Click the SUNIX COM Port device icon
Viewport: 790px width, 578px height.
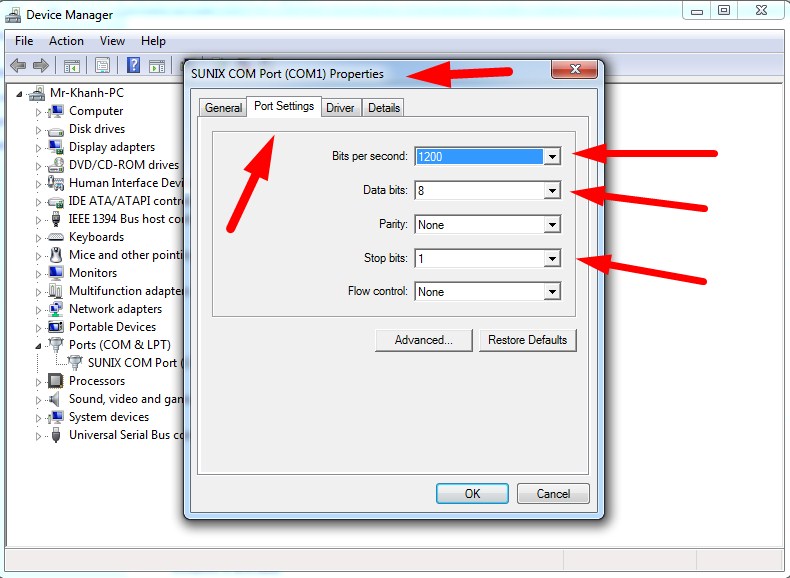(x=75, y=363)
